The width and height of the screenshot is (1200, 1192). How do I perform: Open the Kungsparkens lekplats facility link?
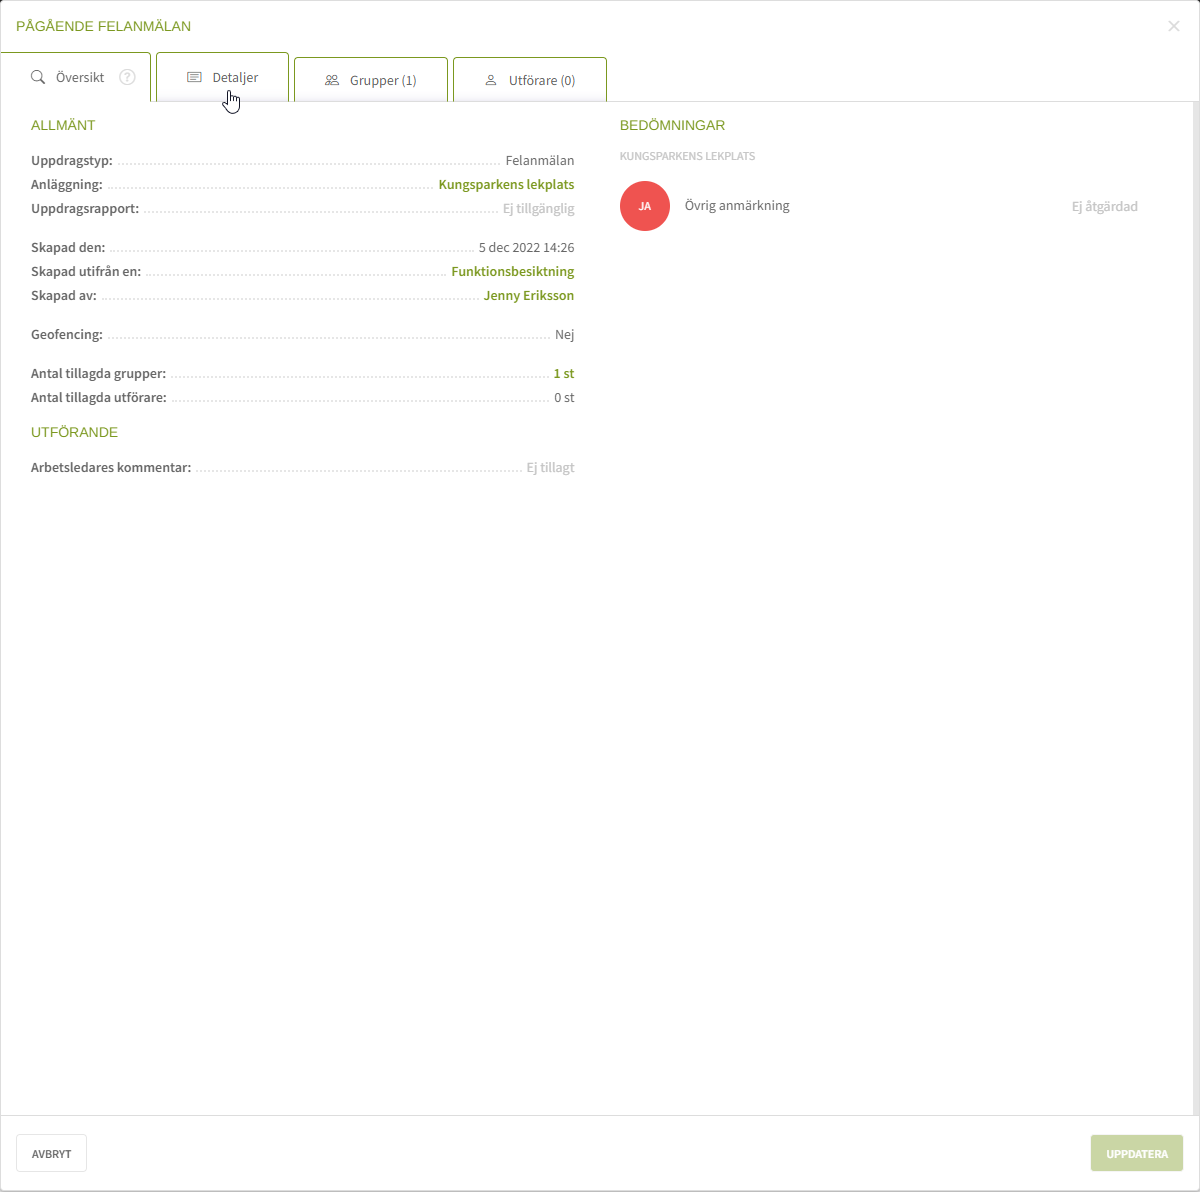coord(506,185)
